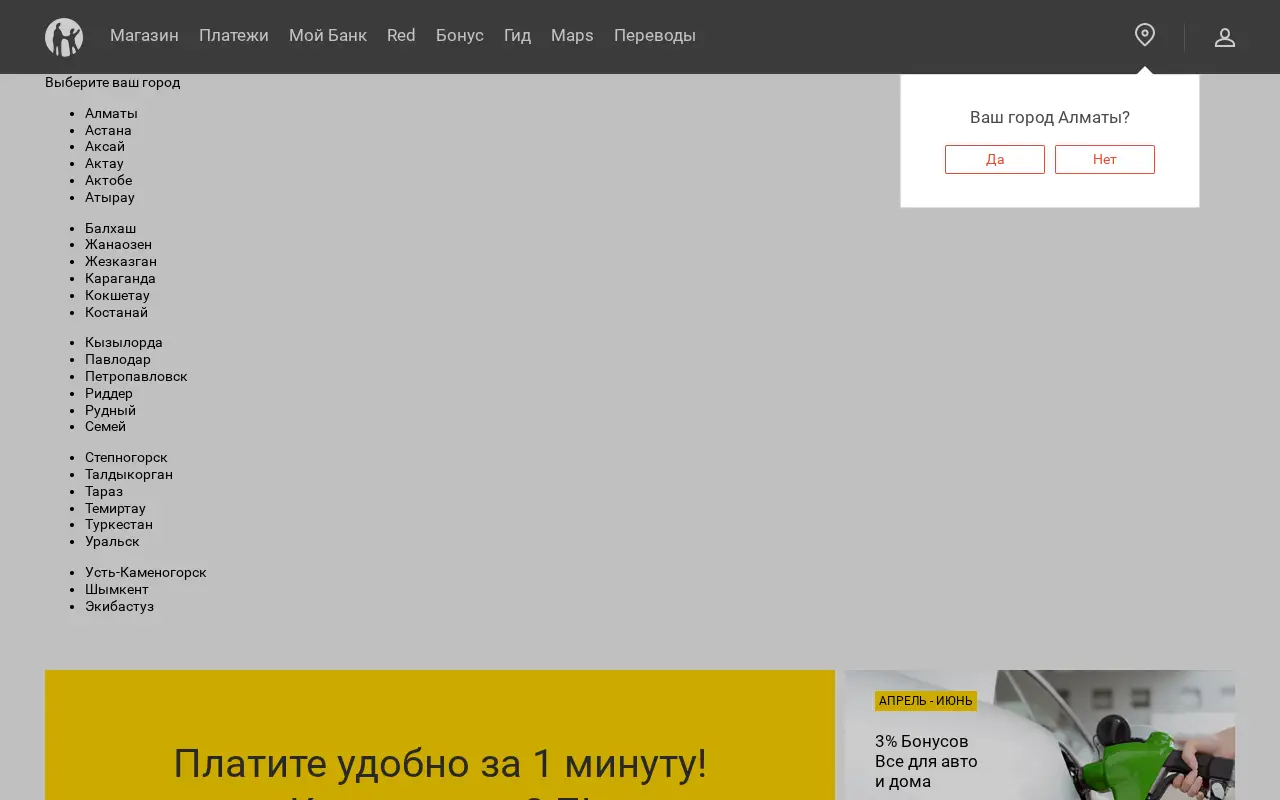The width and height of the screenshot is (1280, 800).
Task: Select the city Караганда
Action: tap(120, 278)
